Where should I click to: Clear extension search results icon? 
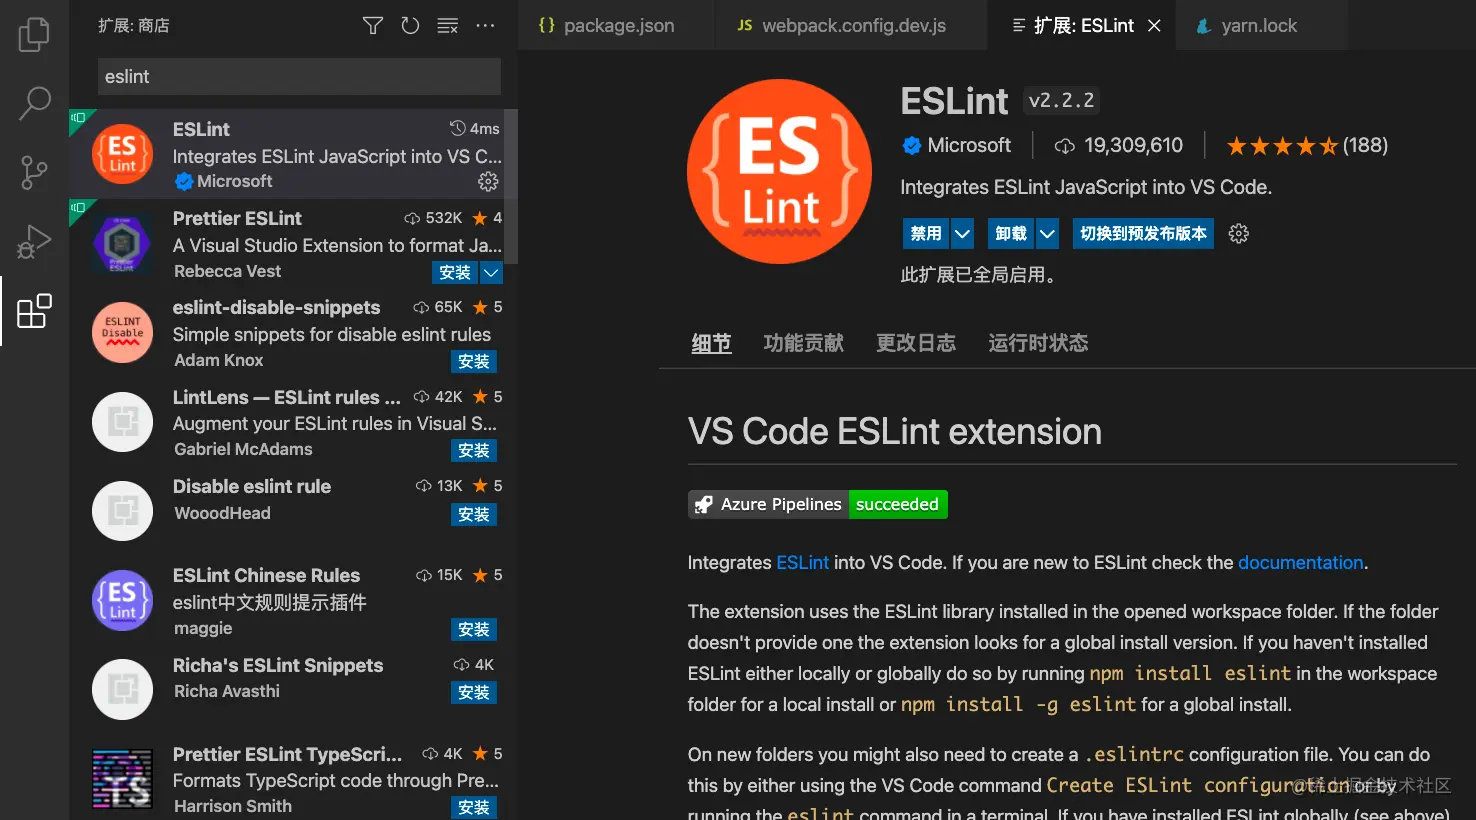(x=448, y=26)
